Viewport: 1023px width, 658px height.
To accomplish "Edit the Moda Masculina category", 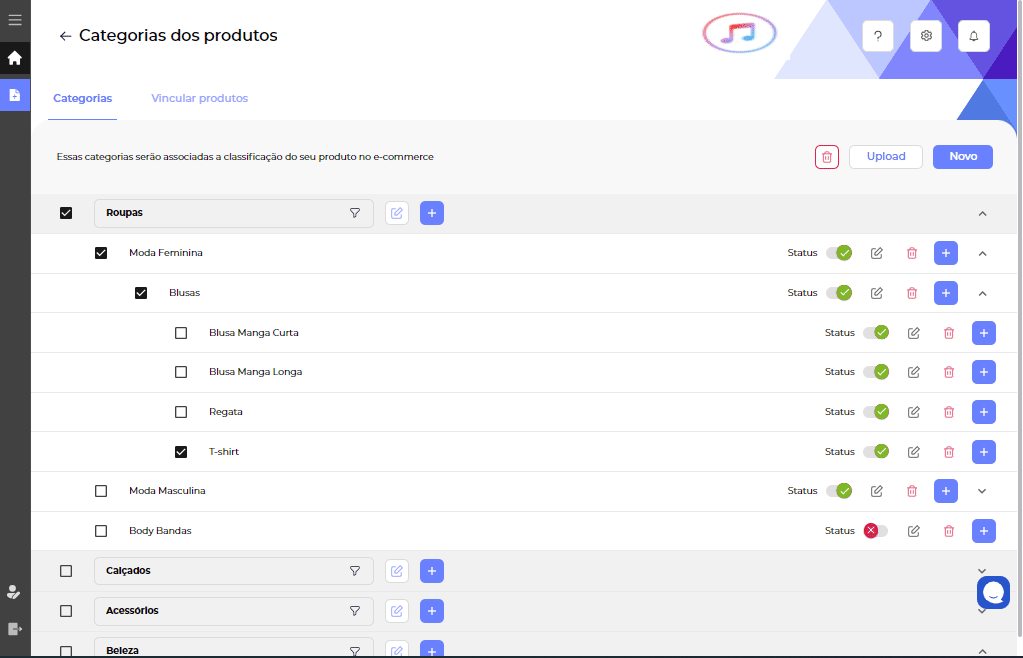I will pyautogui.click(x=877, y=491).
